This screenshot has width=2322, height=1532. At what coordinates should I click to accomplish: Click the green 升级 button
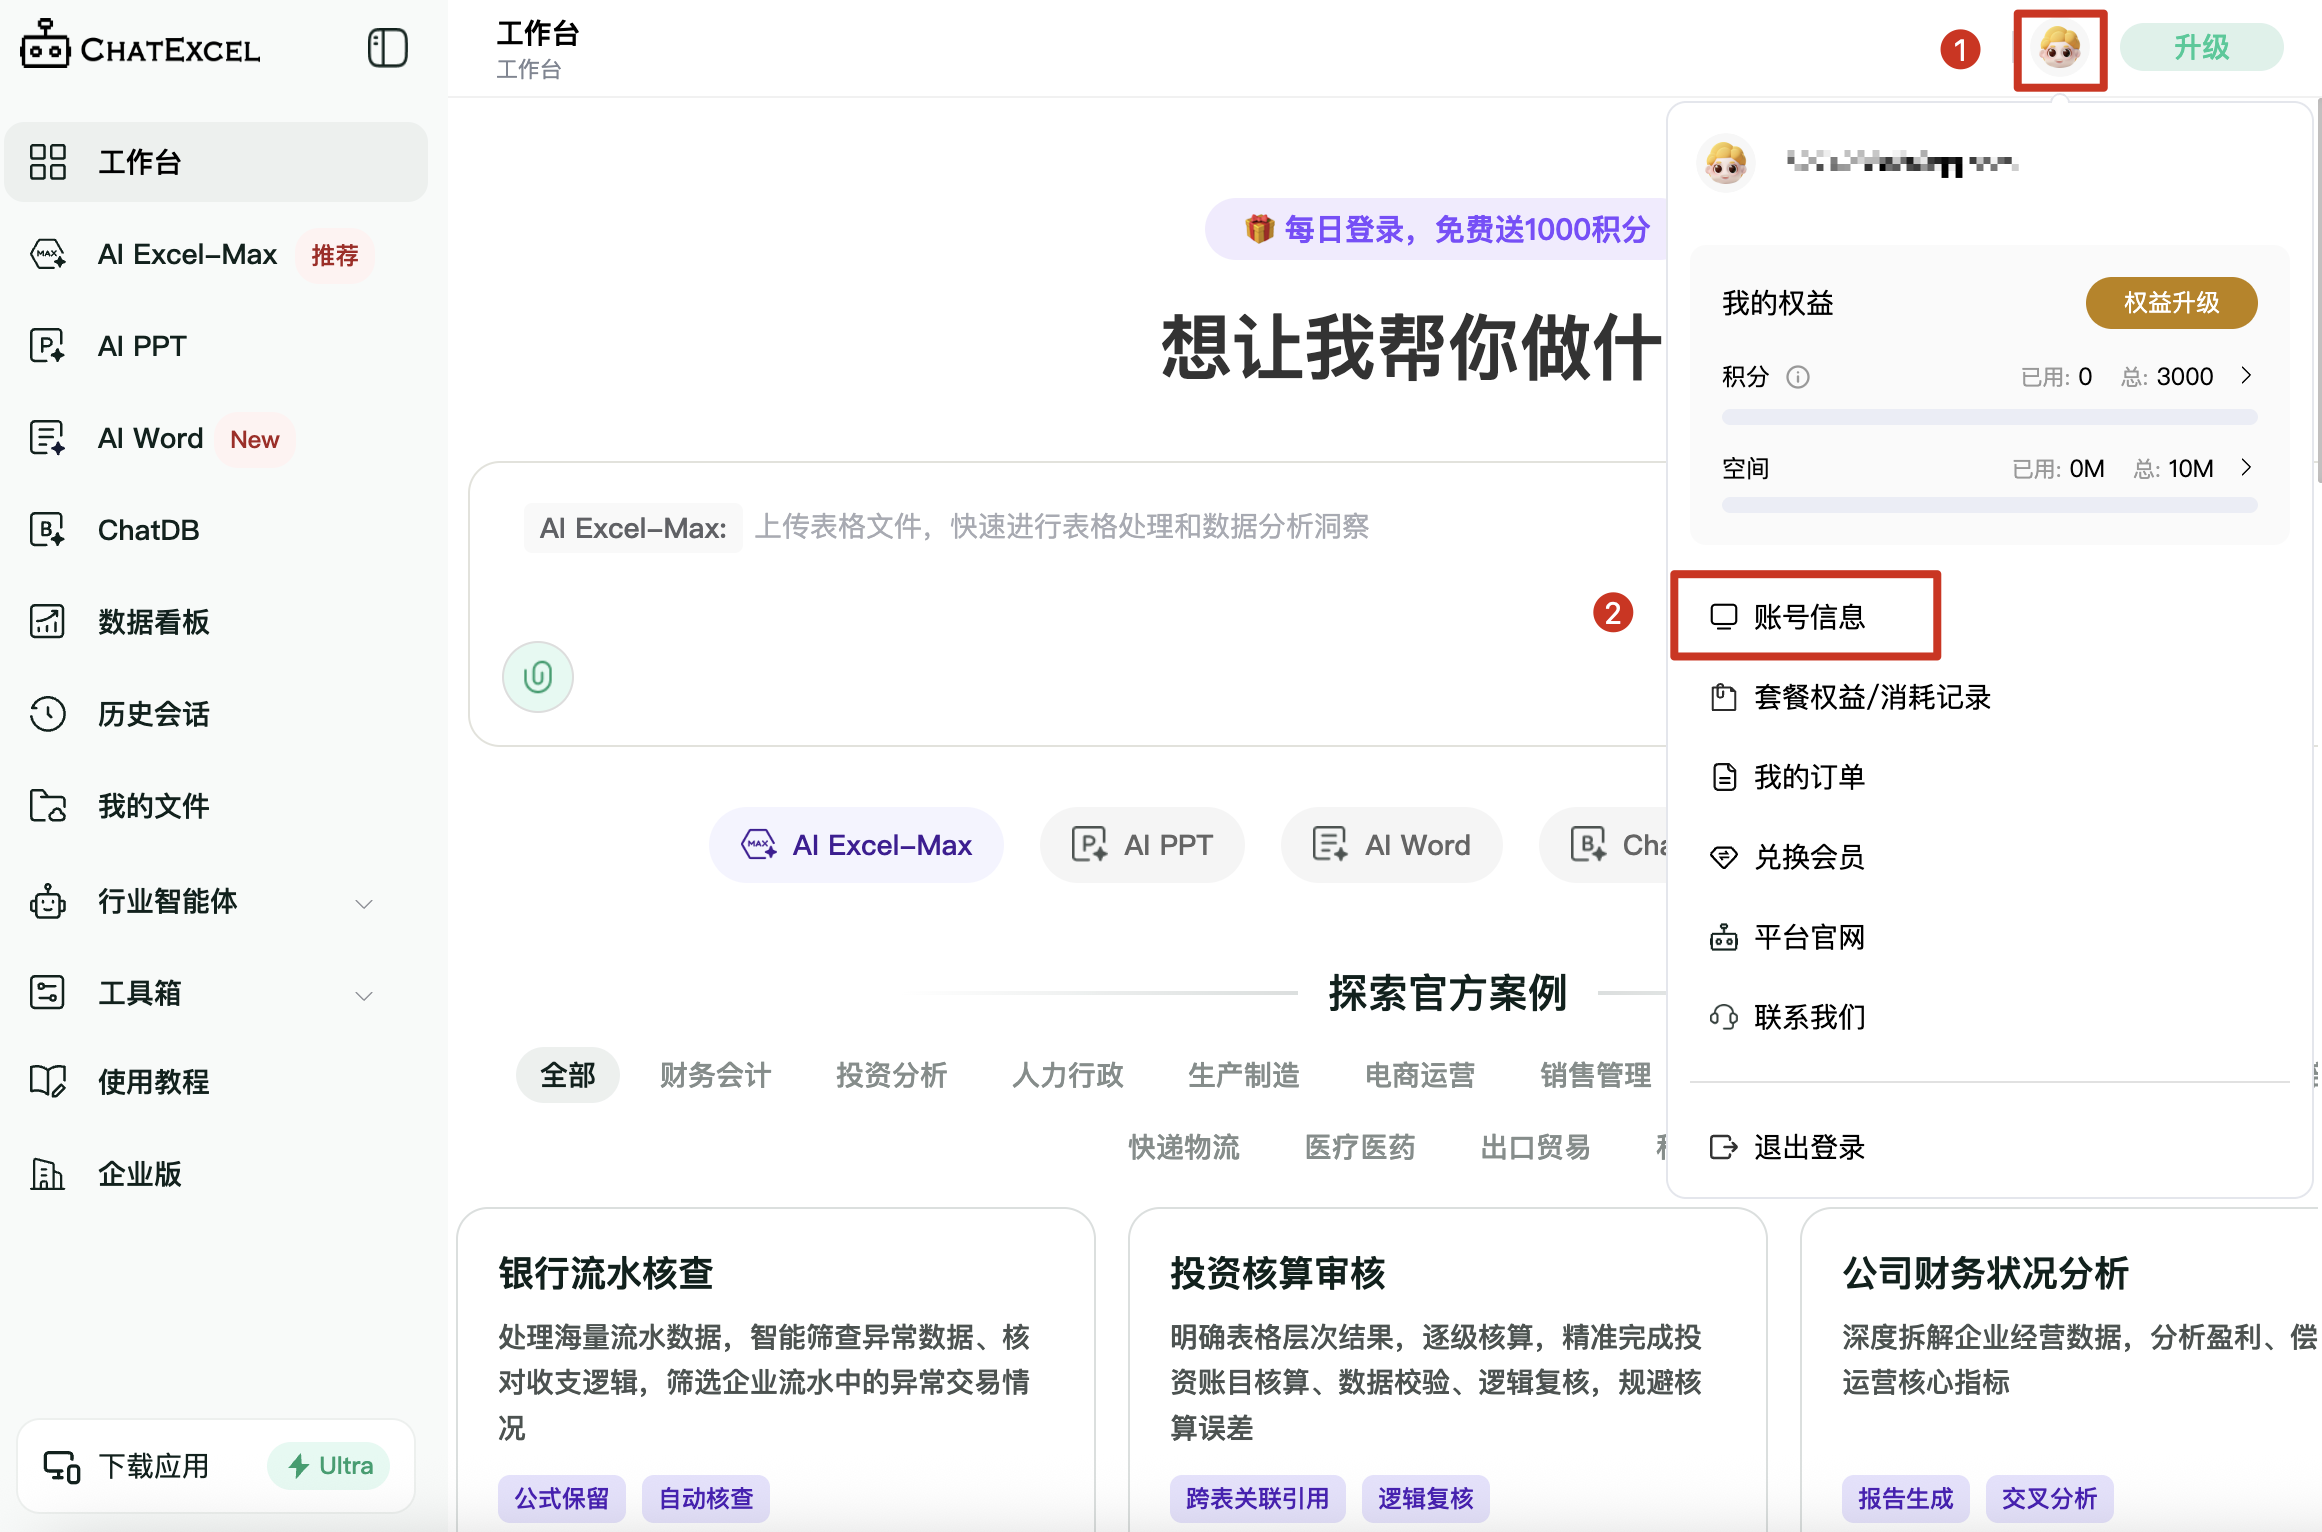(x=2202, y=47)
